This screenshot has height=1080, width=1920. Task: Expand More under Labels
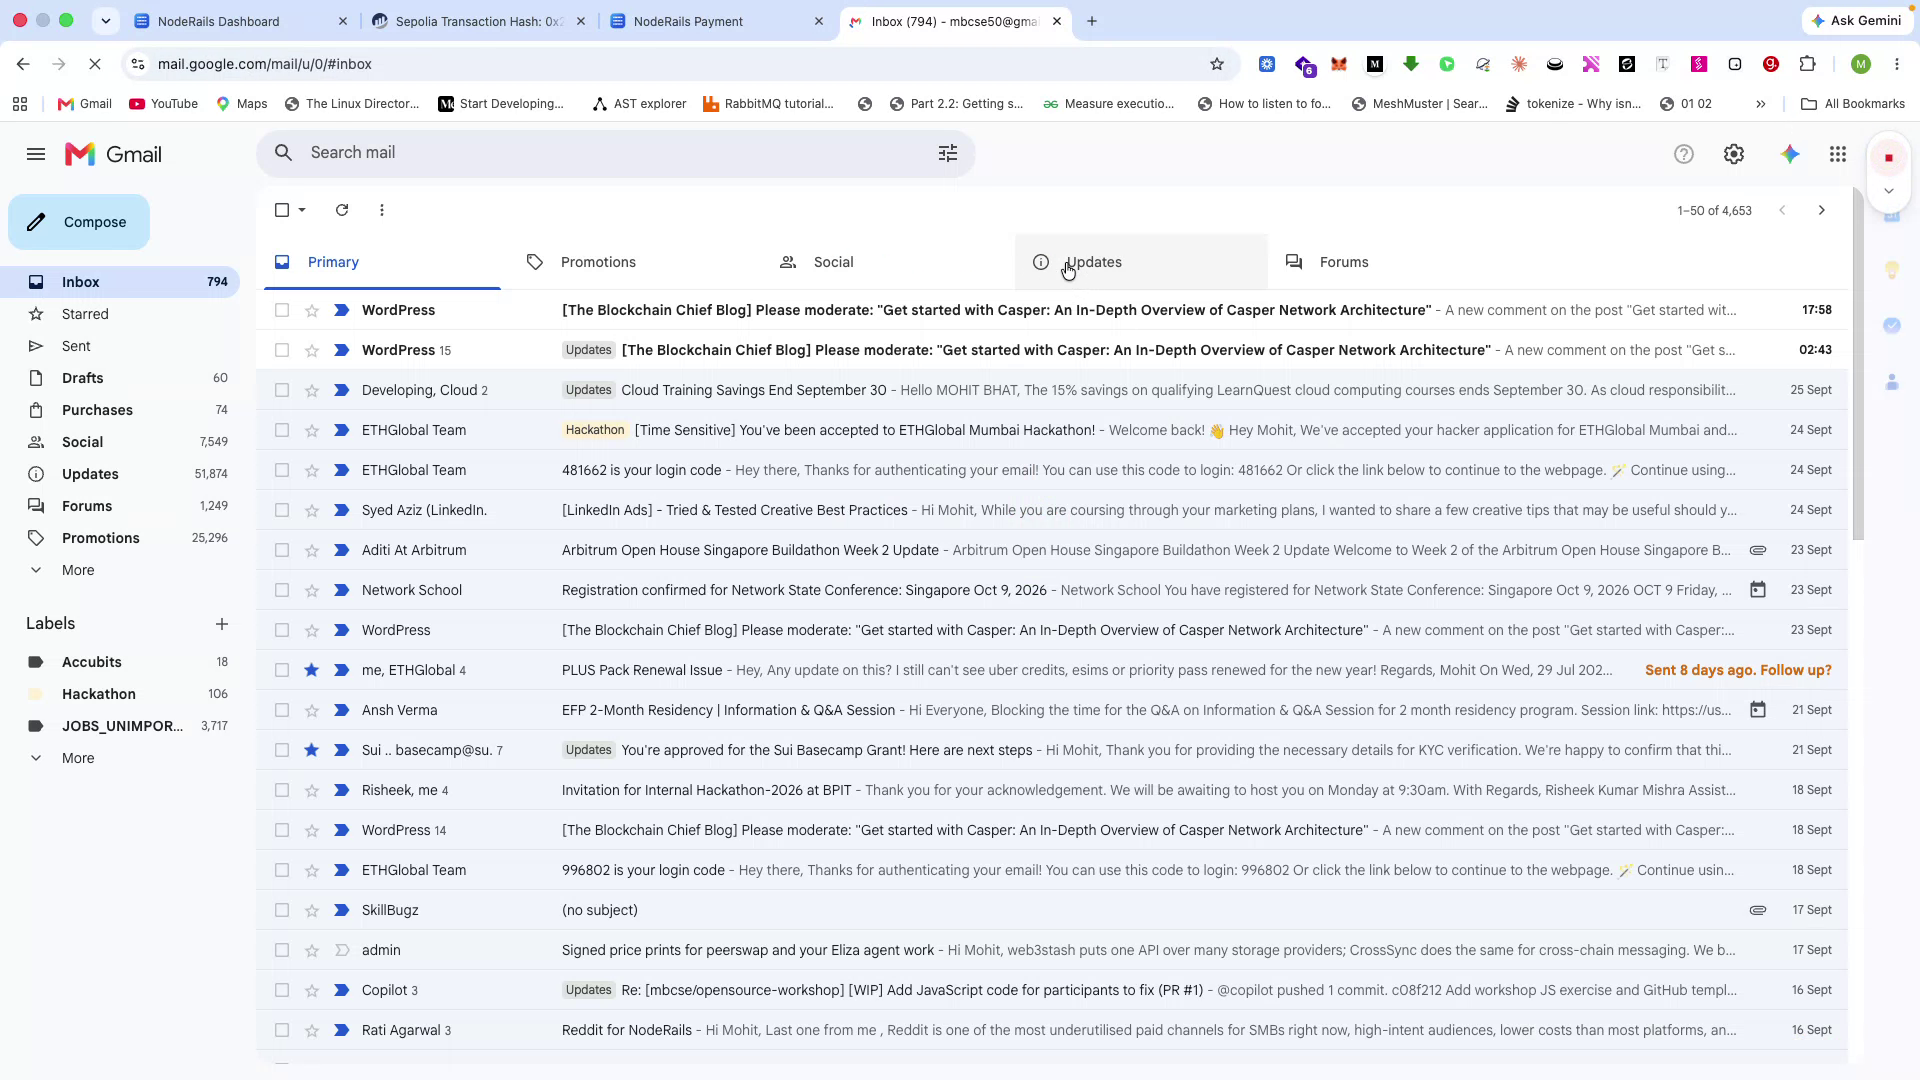click(78, 758)
